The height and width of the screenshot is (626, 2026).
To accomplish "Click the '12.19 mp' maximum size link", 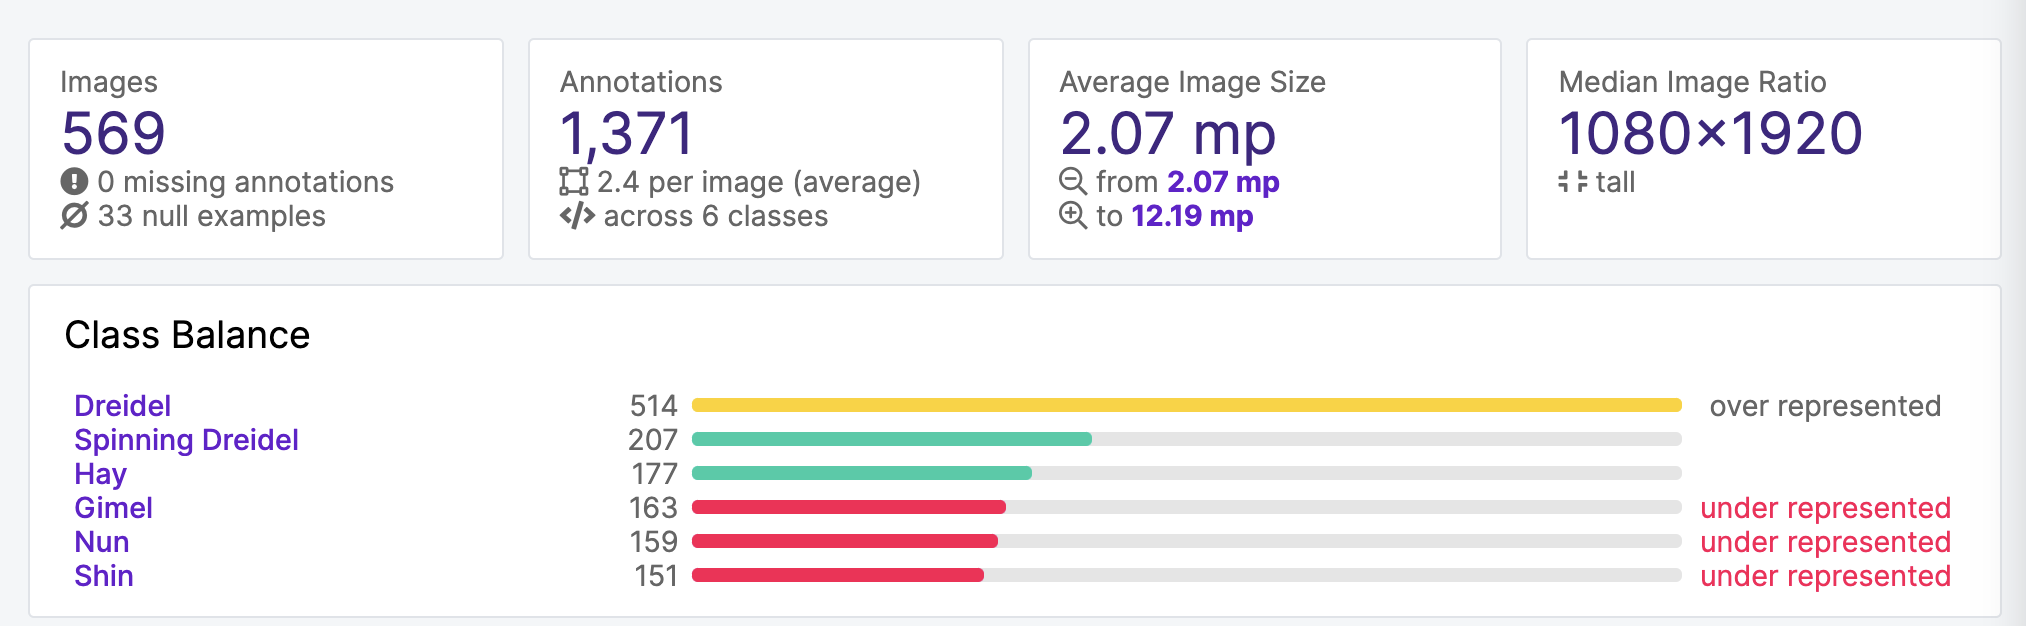I will tap(1193, 217).
